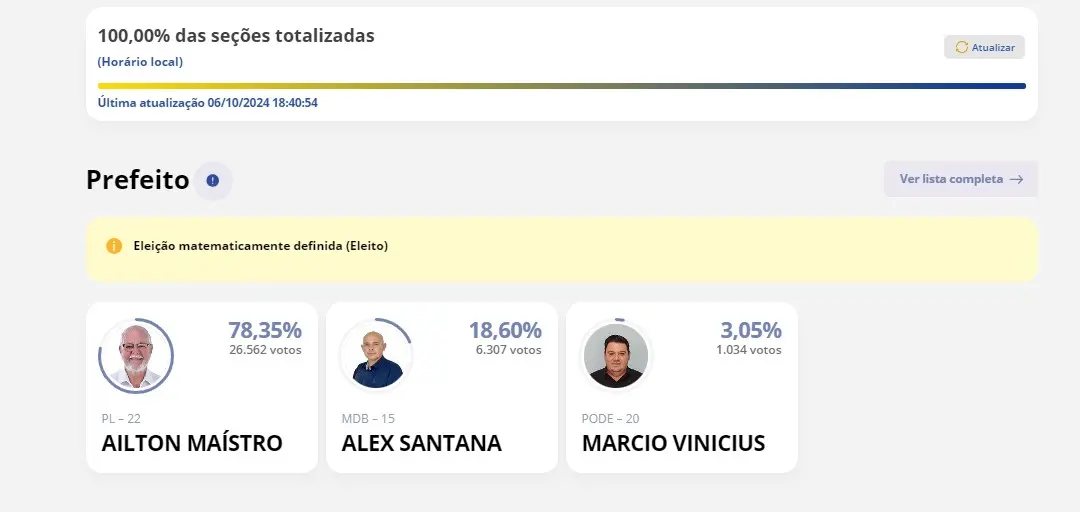
Task: Click the sections totalized progress bar
Action: tap(561, 86)
